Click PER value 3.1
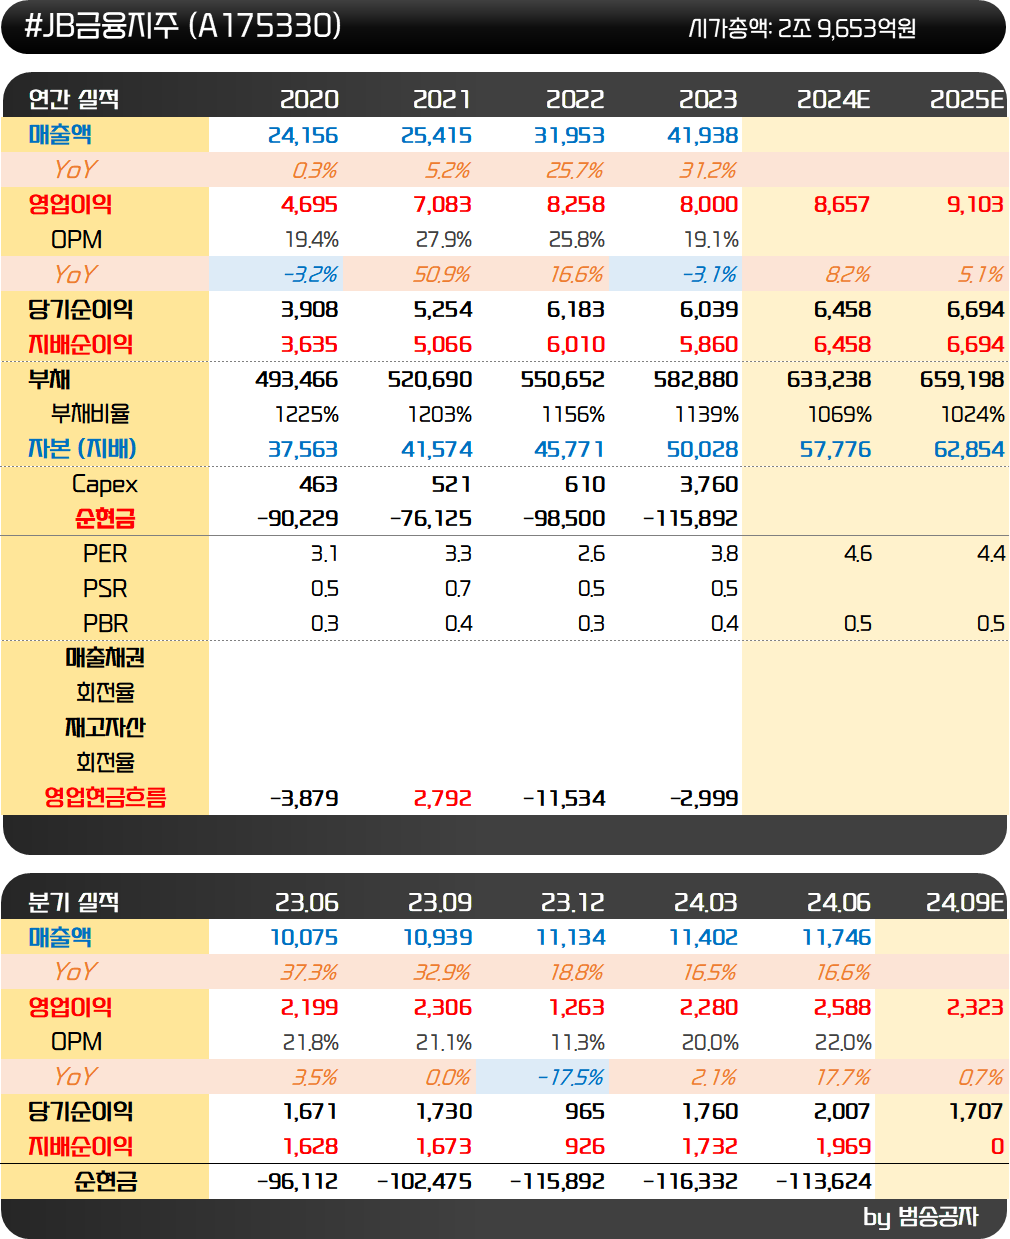Screen dimensions: 1010x1239 click(x=324, y=553)
